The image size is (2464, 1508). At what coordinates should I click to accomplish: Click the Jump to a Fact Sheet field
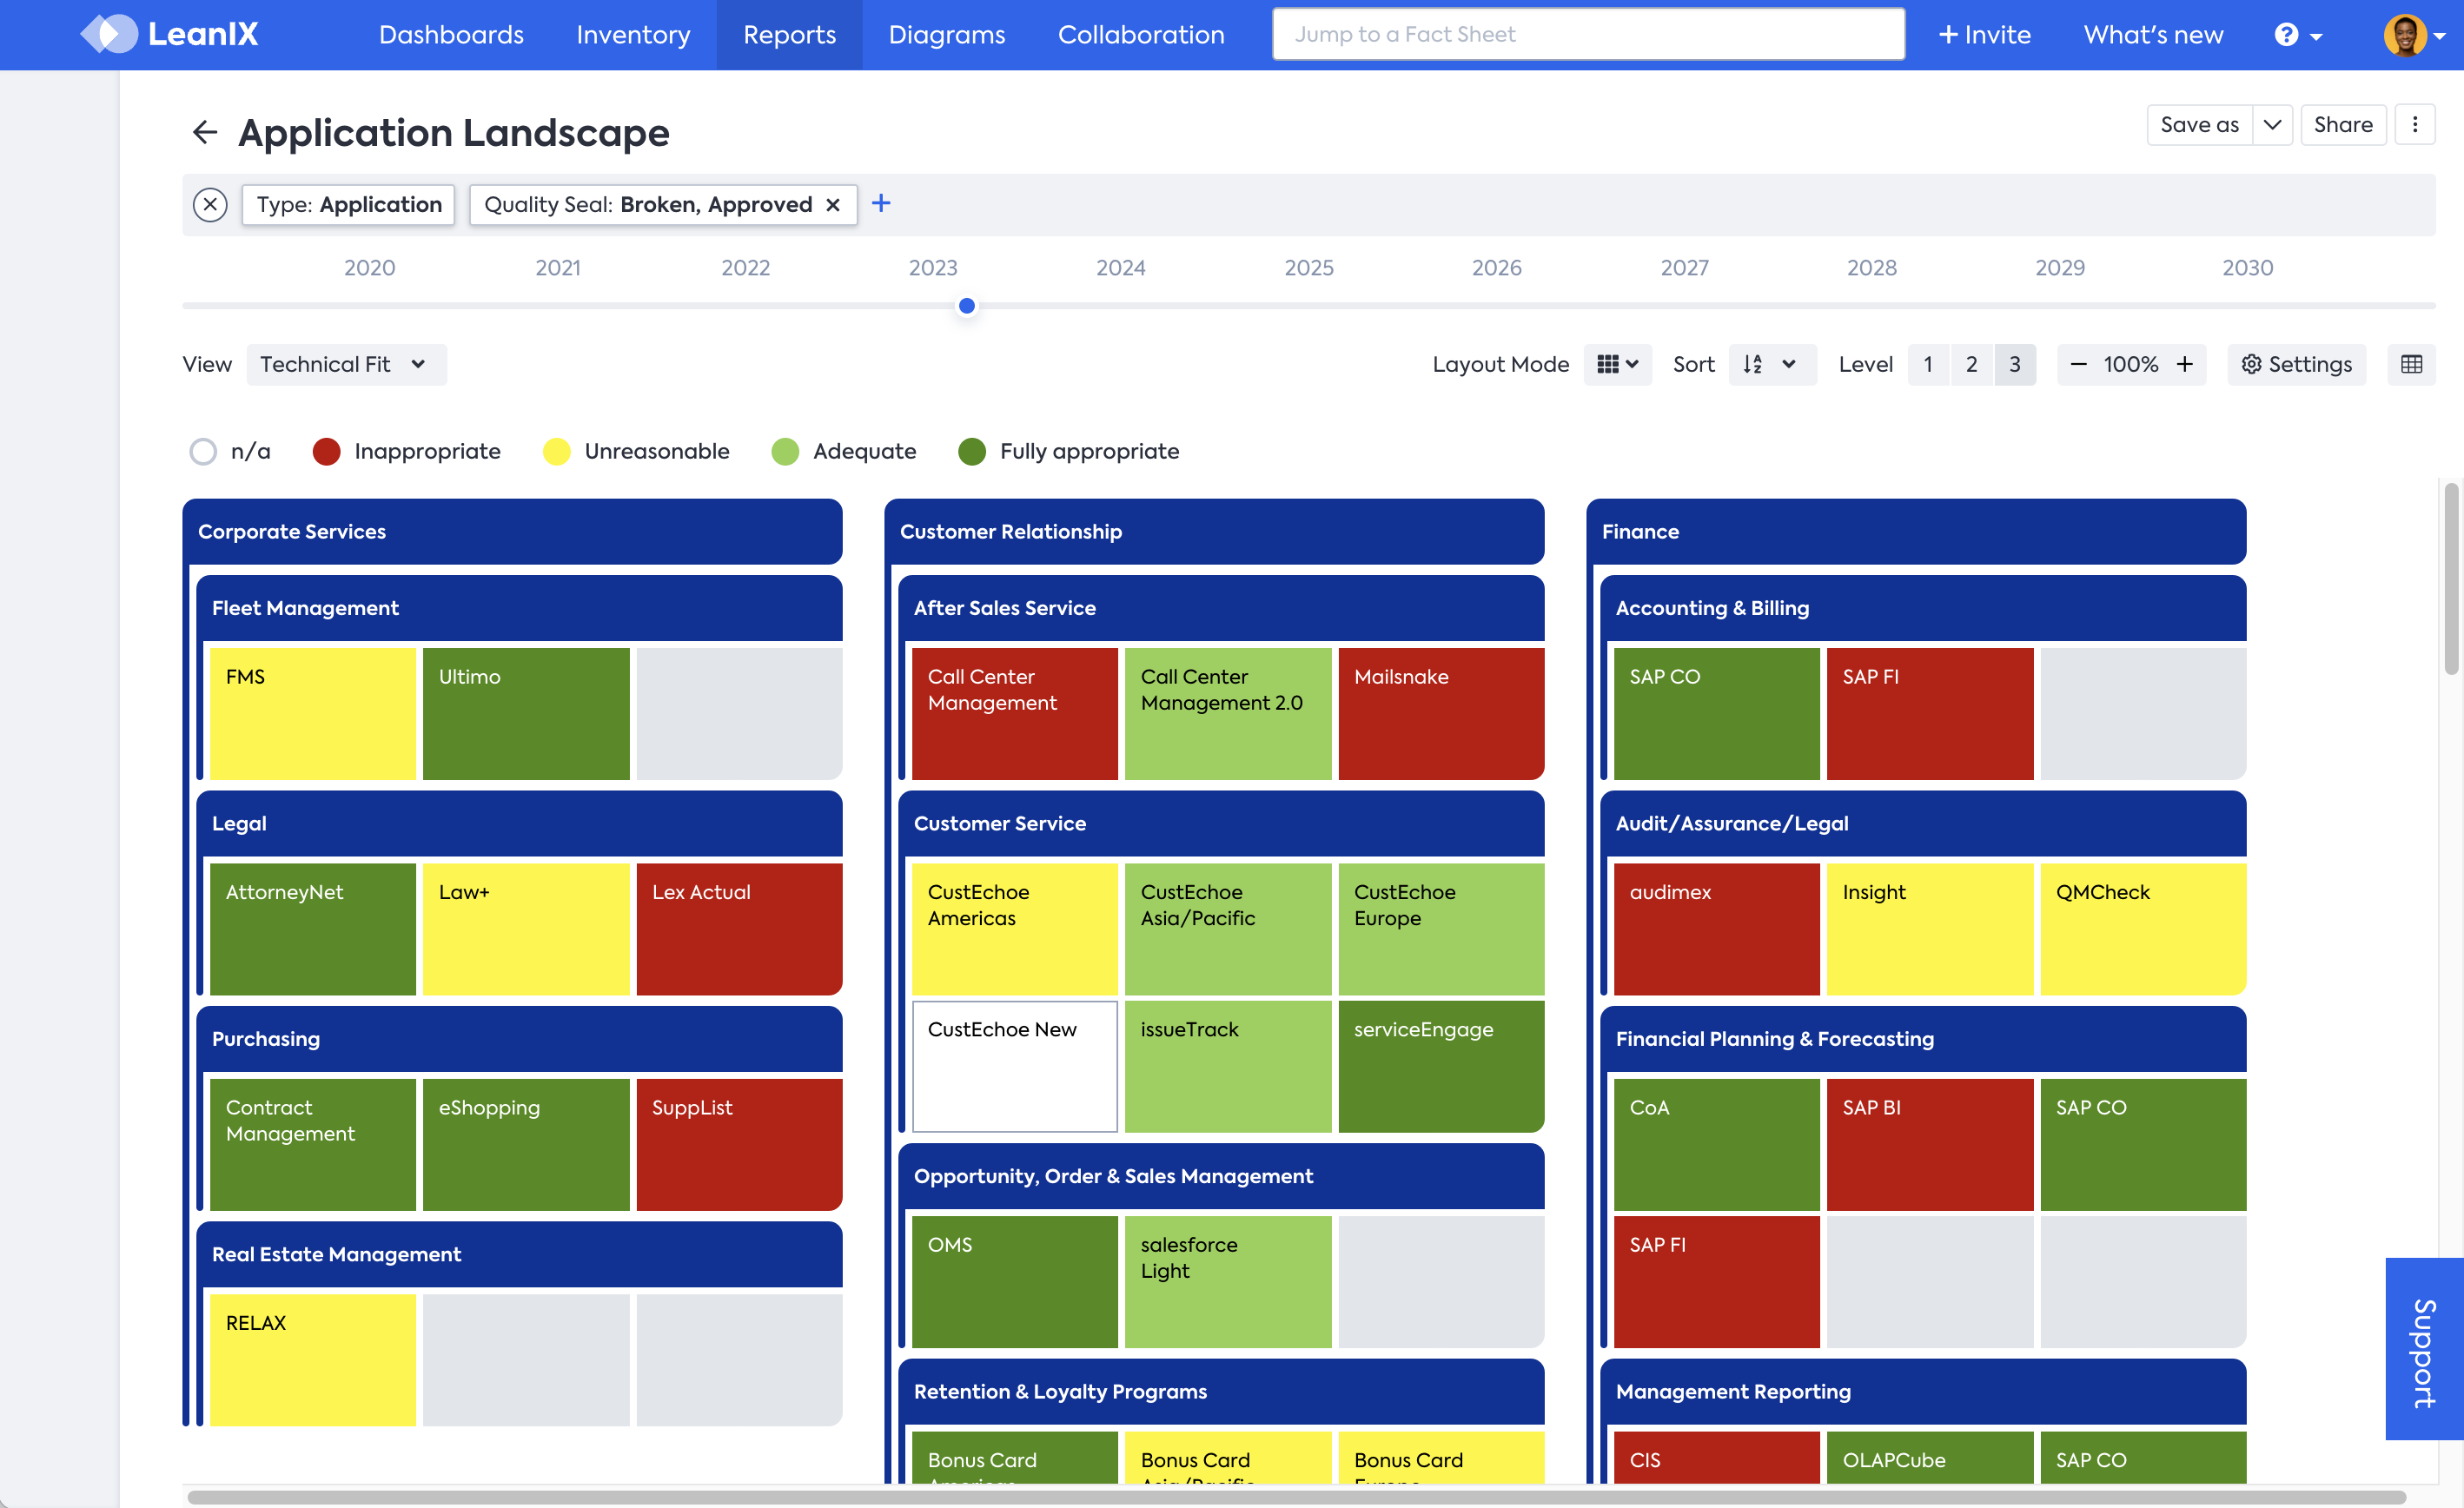(x=1587, y=35)
